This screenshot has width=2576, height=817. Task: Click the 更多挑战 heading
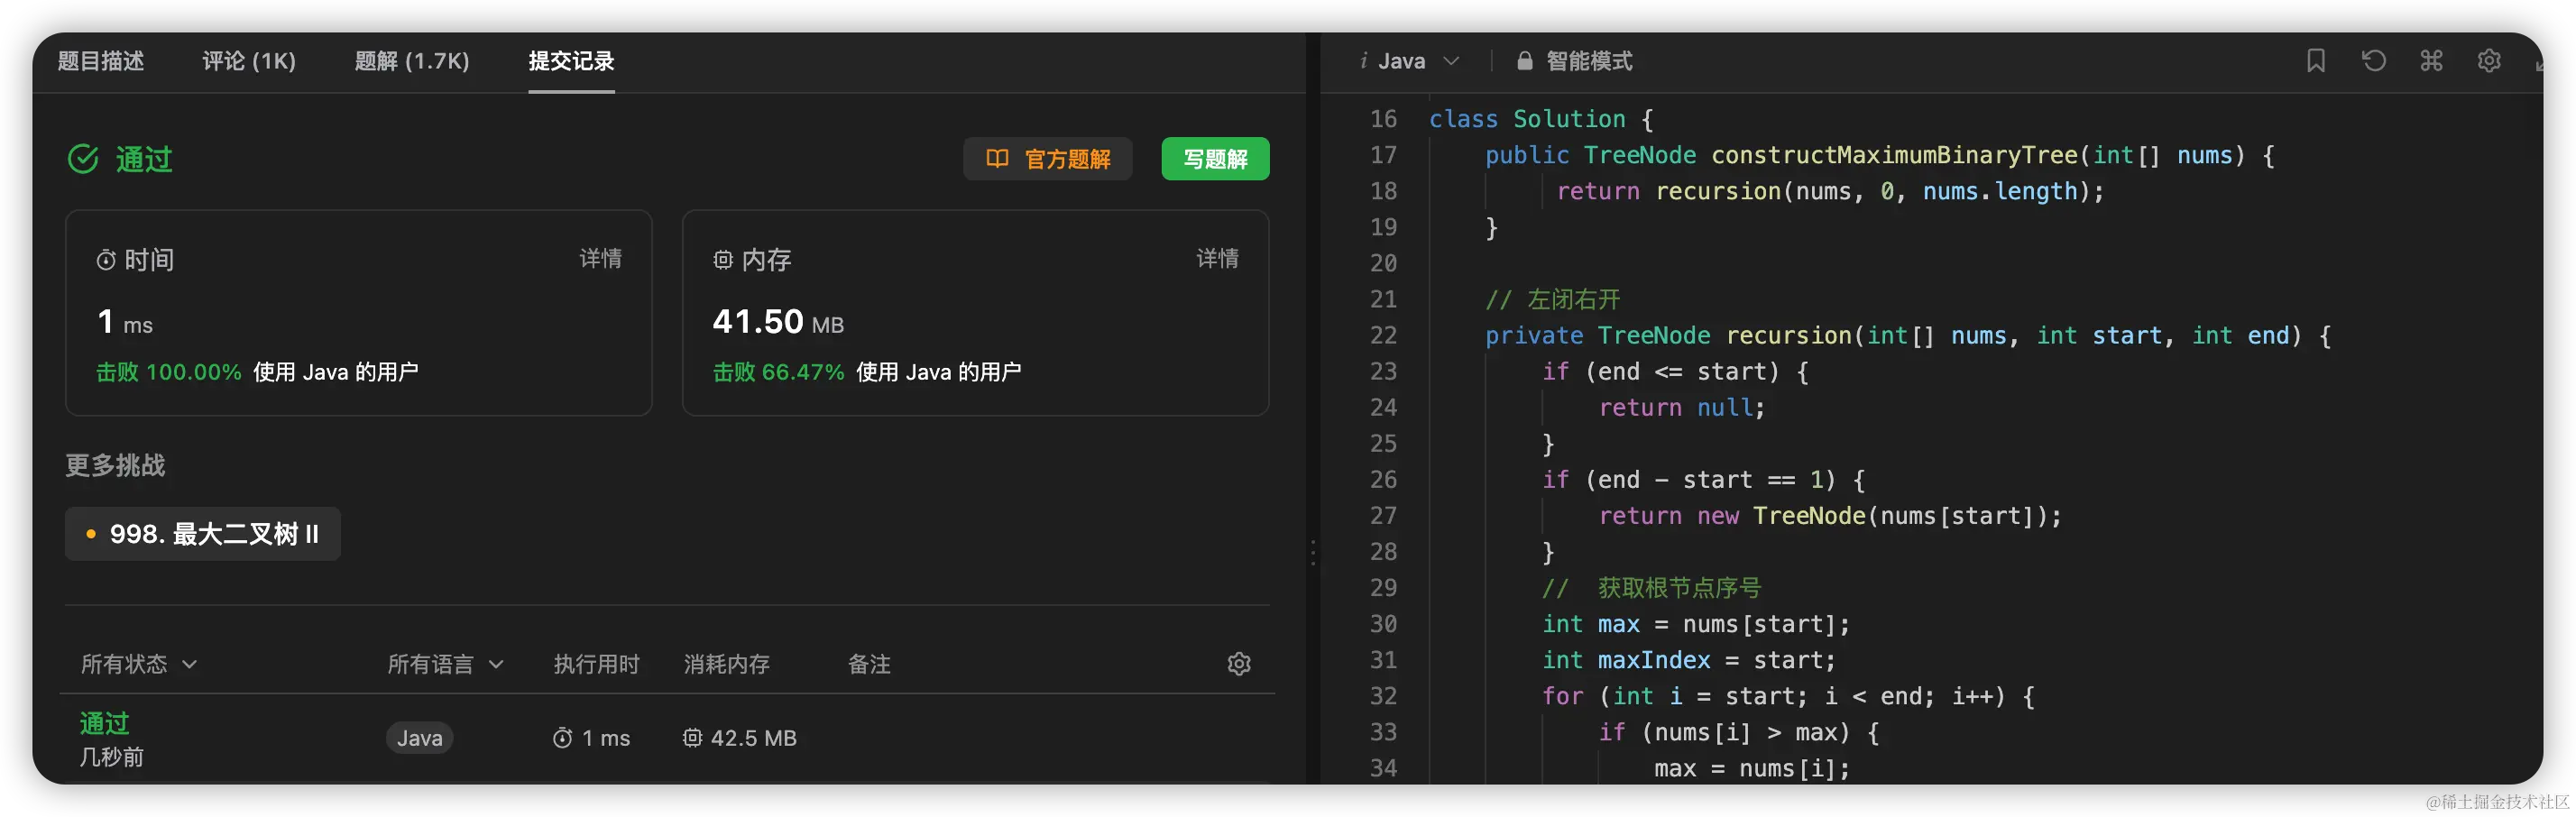coord(115,465)
